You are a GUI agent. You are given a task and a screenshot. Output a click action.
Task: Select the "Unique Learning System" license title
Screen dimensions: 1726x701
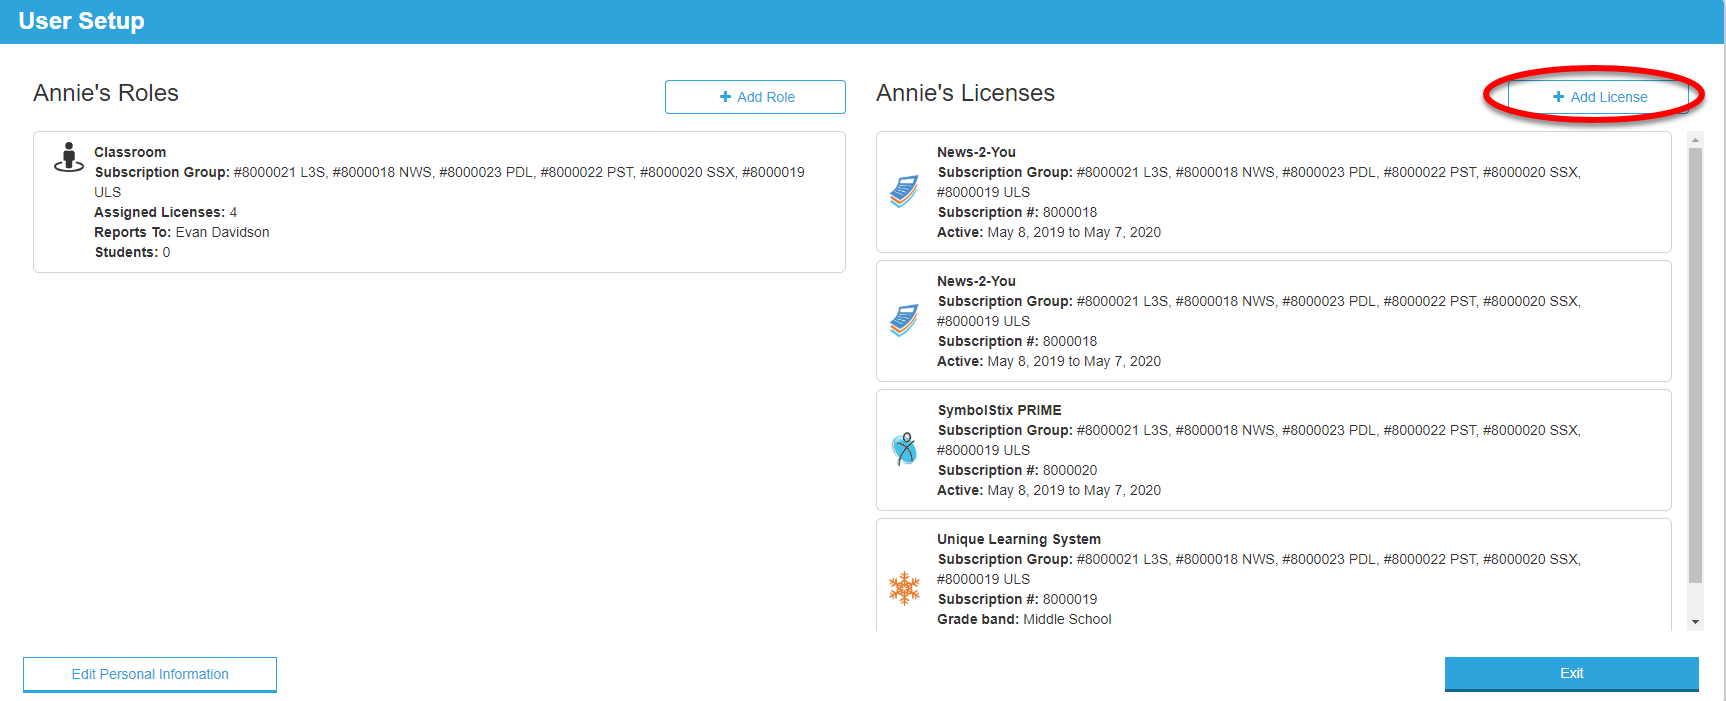[x=1019, y=539]
